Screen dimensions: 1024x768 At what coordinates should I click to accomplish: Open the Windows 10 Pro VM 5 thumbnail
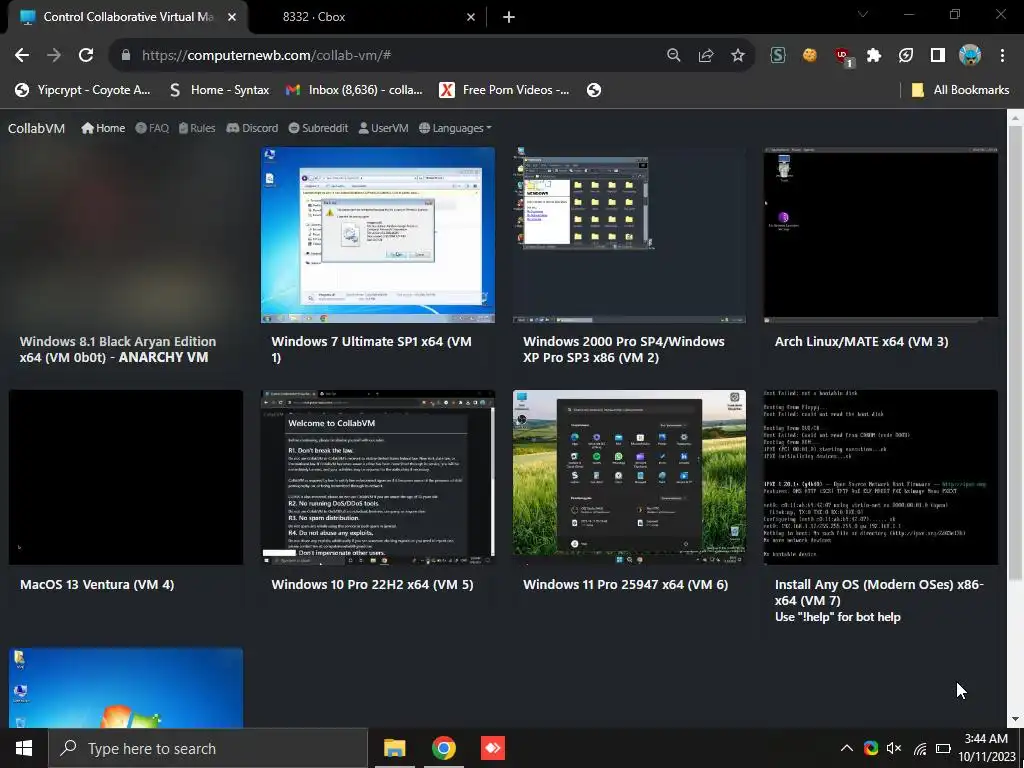click(377, 477)
